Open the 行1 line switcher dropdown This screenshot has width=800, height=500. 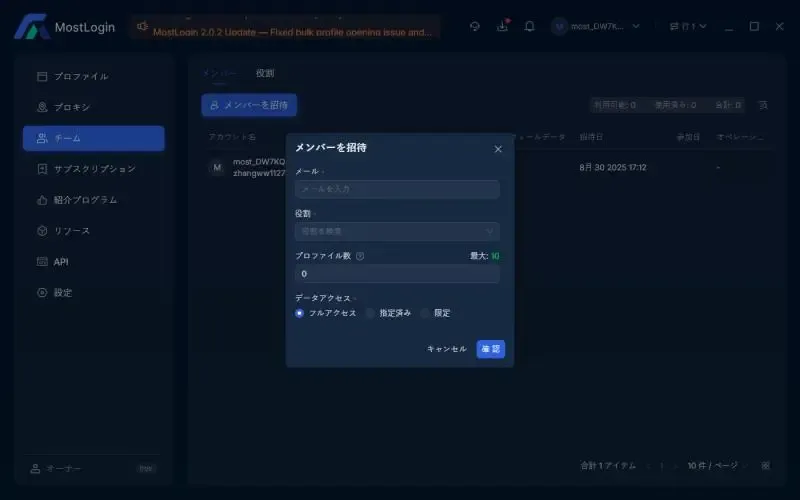(x=688, y=26)
